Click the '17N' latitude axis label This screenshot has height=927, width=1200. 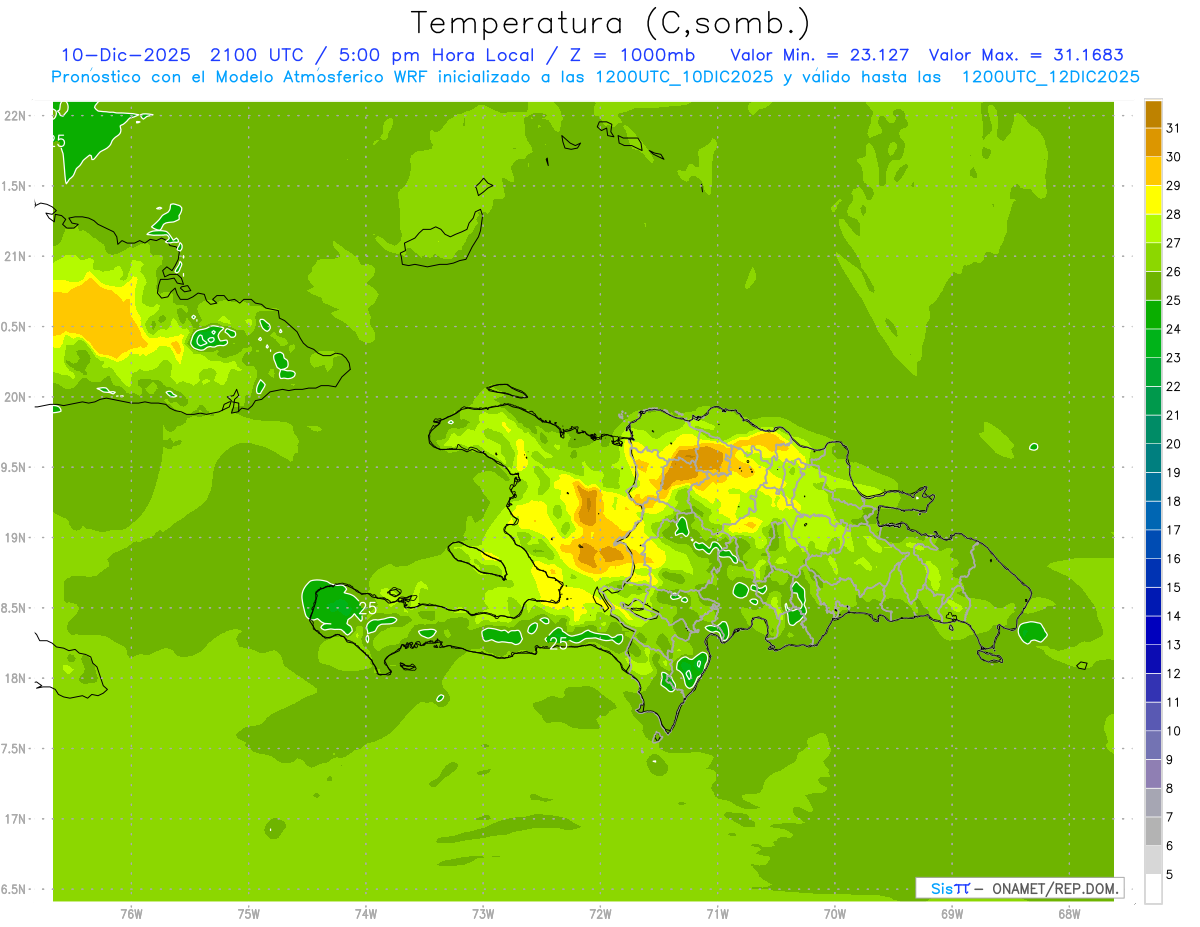pos(16,819)
